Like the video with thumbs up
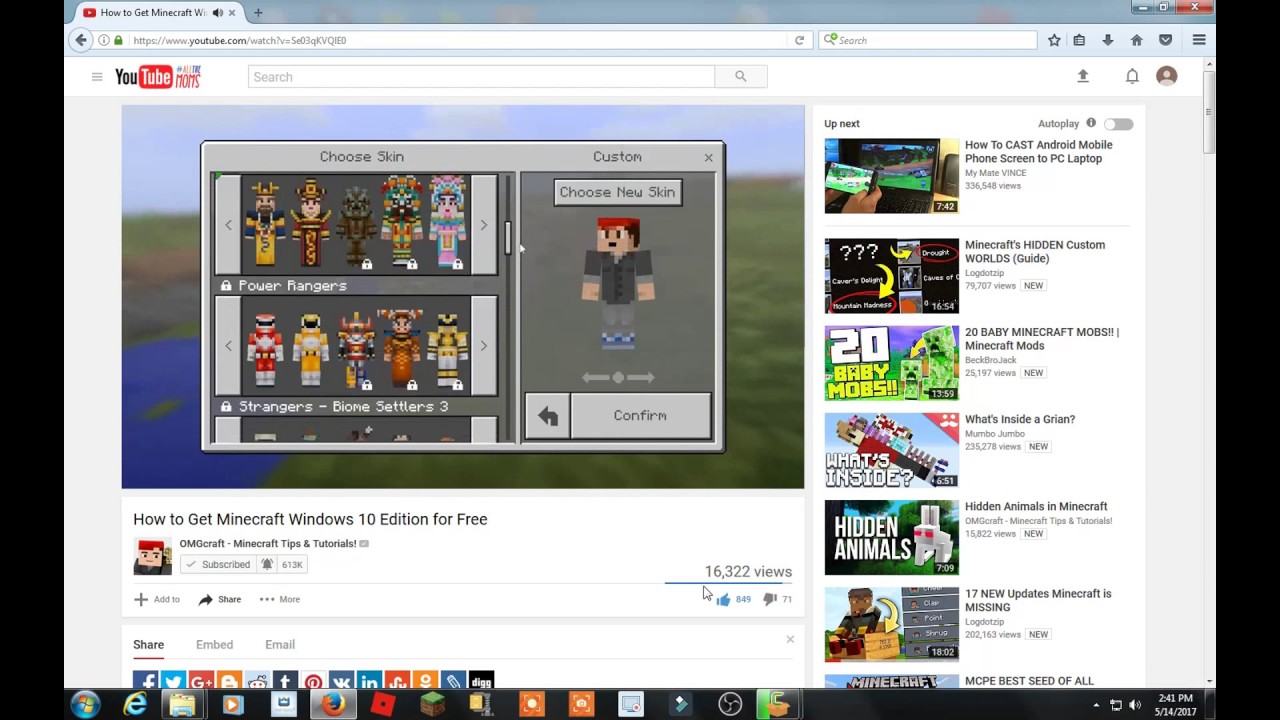The width and height of the screenshot is (1280, 720). click(x=723, y=599)
